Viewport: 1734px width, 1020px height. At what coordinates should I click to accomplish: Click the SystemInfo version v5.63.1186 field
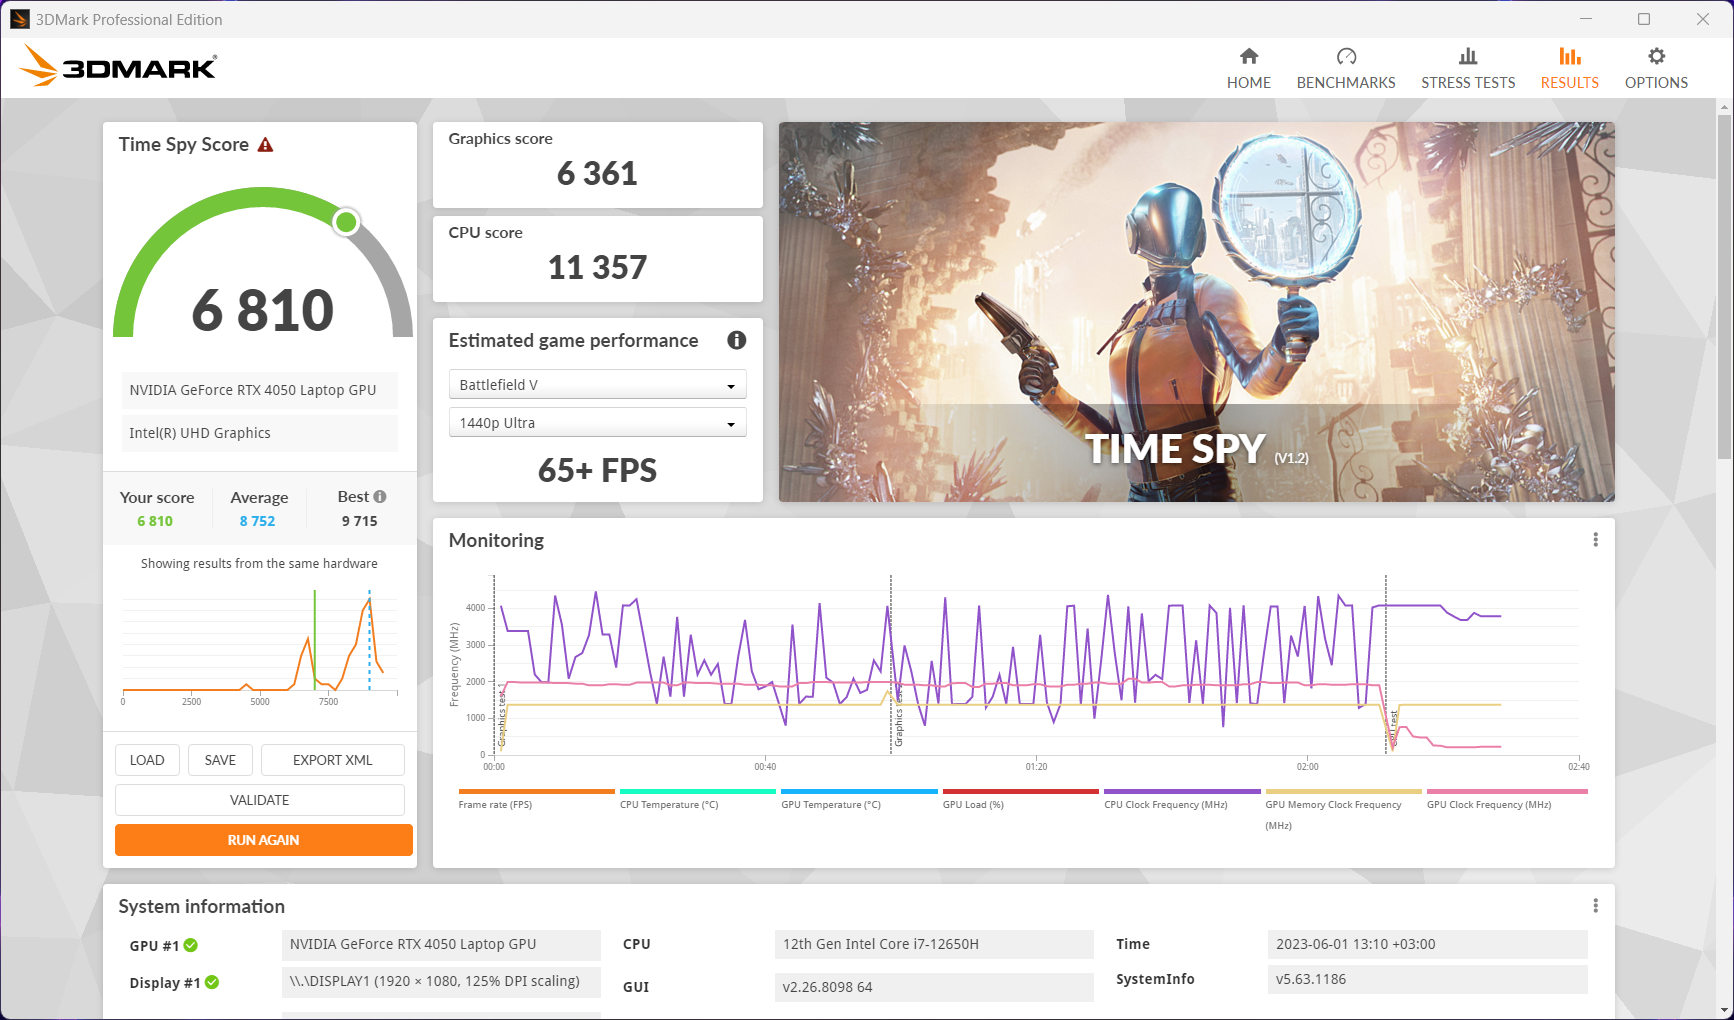(1427, 979)
